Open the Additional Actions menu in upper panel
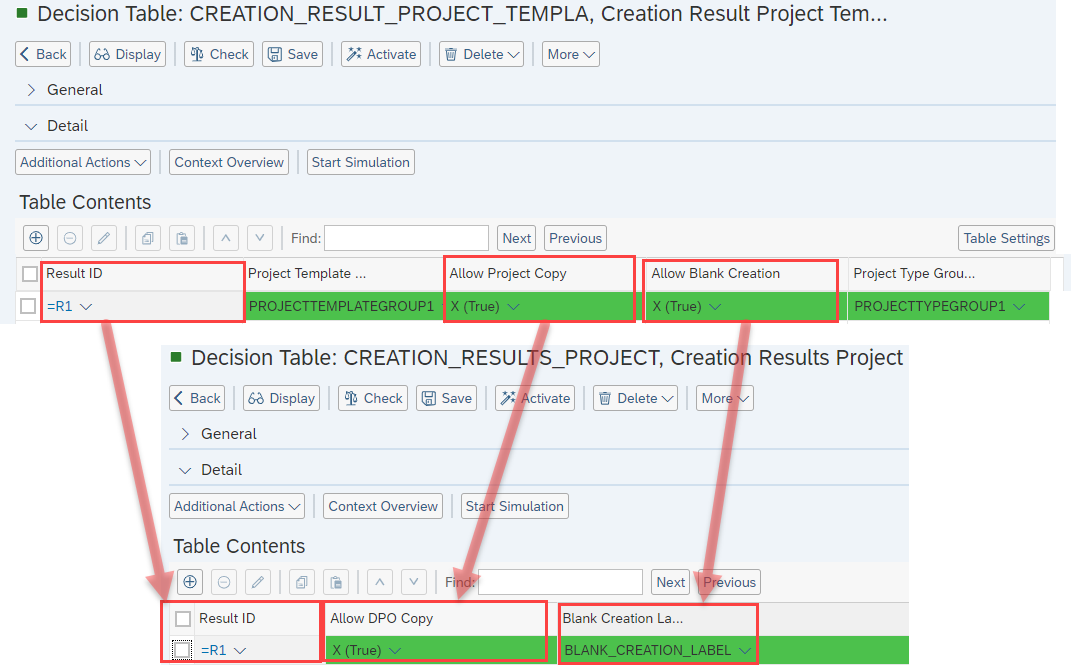Viewport: 1071px width, 665px height. click(84, 162)
